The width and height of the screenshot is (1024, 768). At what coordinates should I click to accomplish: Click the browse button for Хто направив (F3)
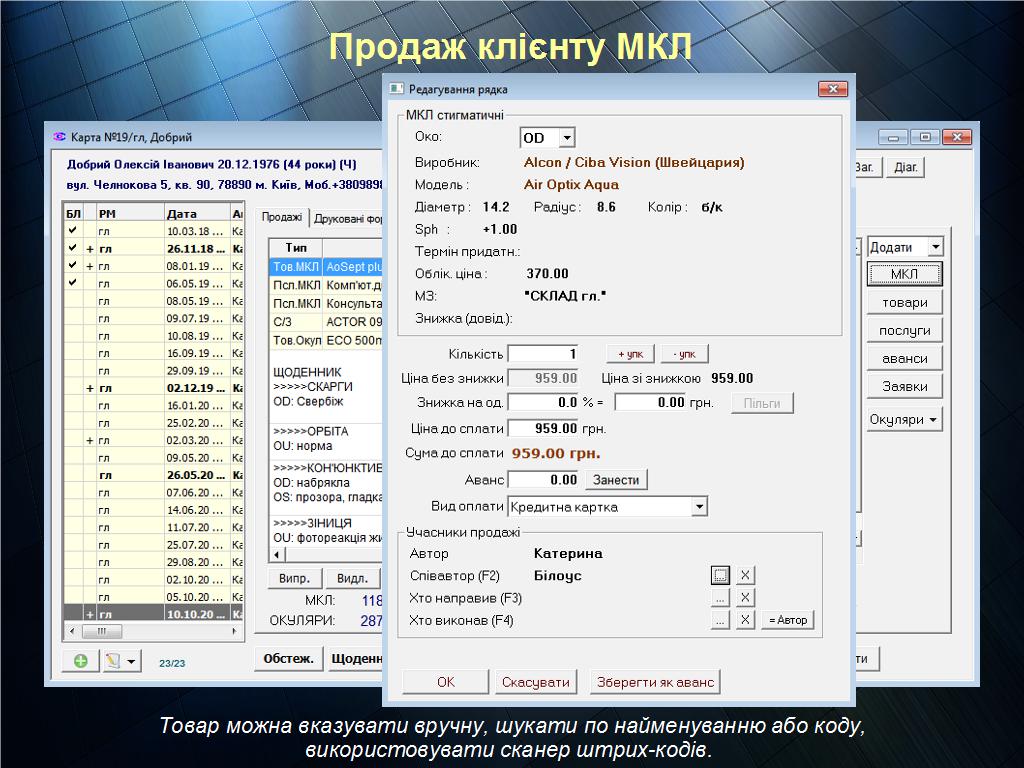(x=720, y=598)
